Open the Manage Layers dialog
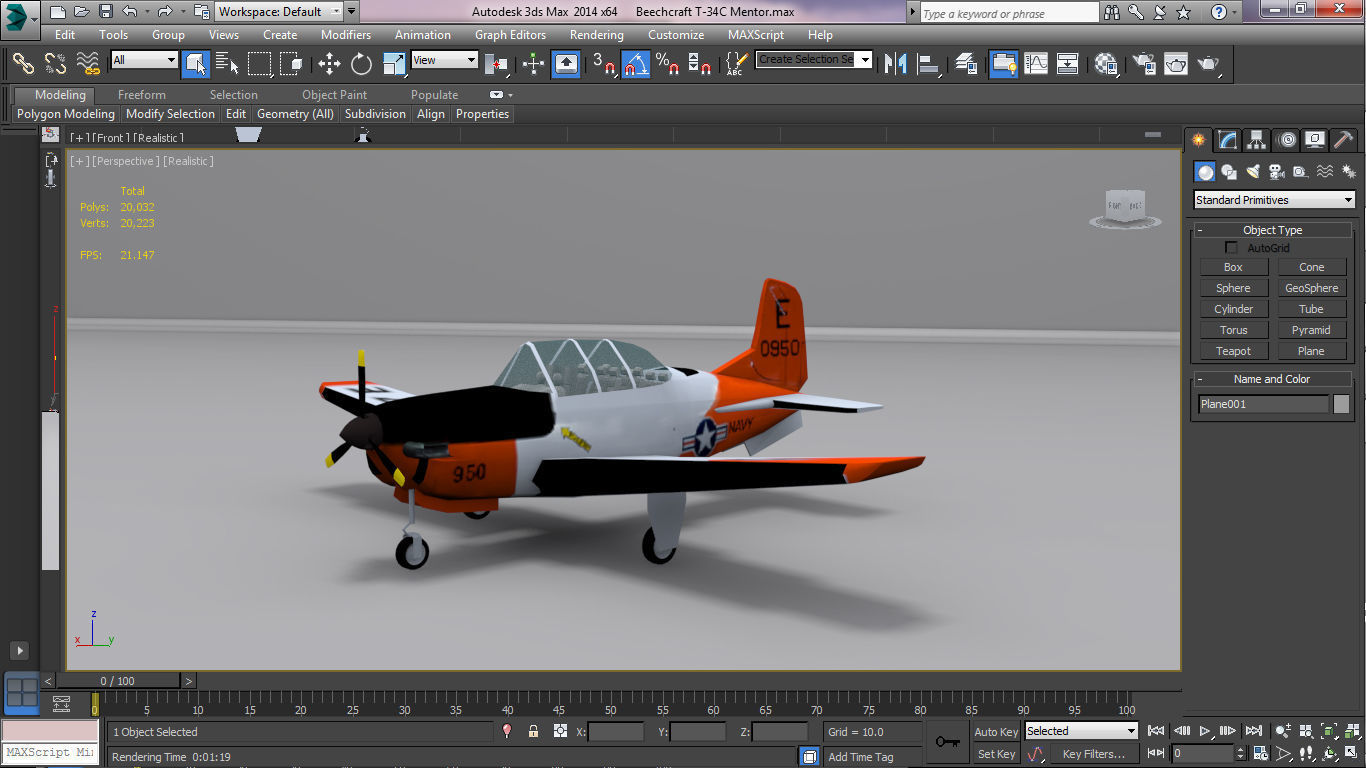 pyautogui.click(x=965, y=64)
